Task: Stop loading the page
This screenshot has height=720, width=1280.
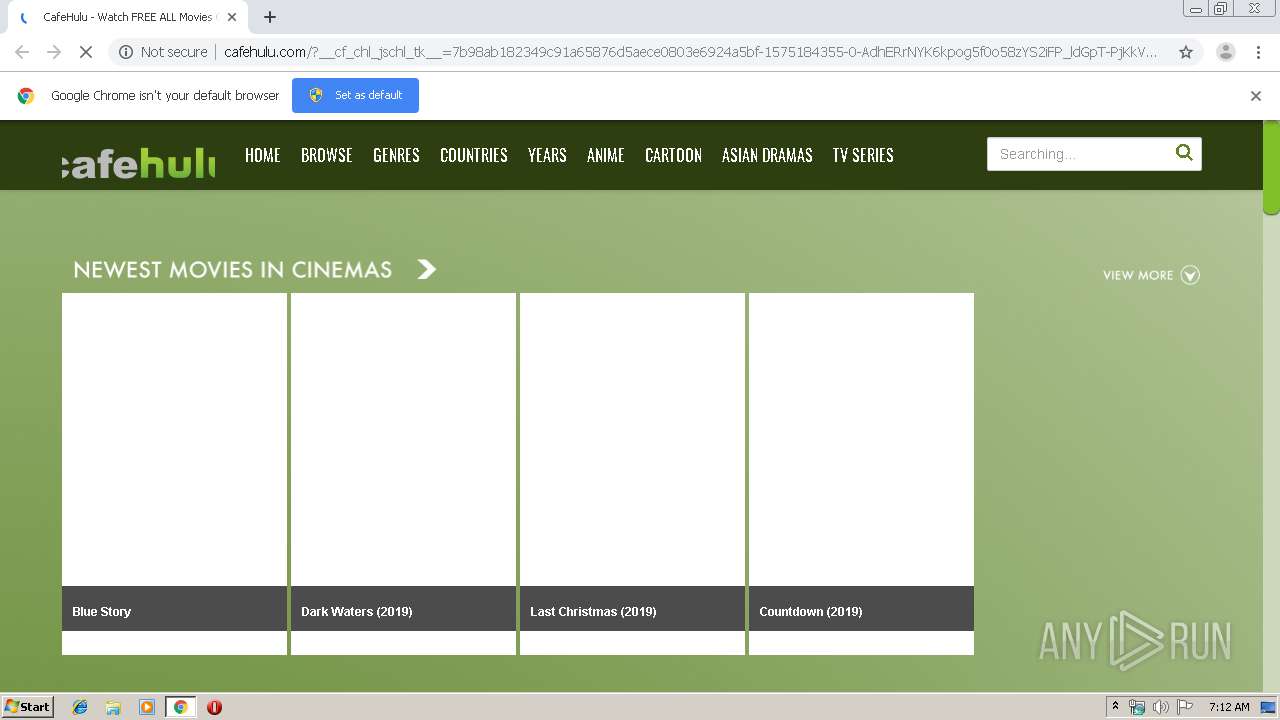Action: [x=86, y=52]
